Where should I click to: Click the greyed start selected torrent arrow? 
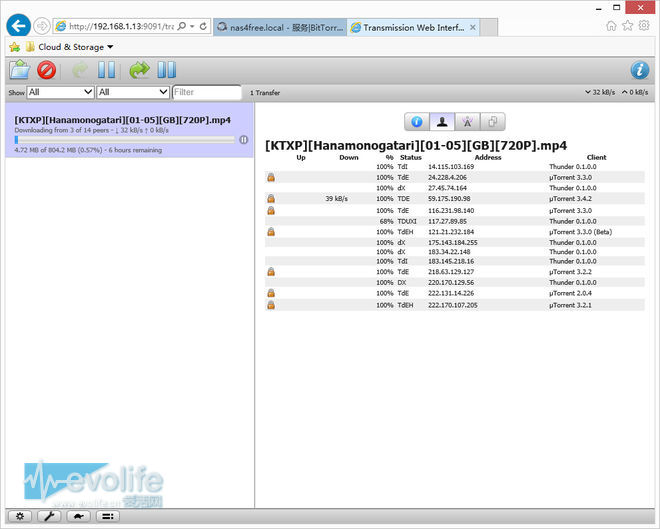tap(80, 70)
